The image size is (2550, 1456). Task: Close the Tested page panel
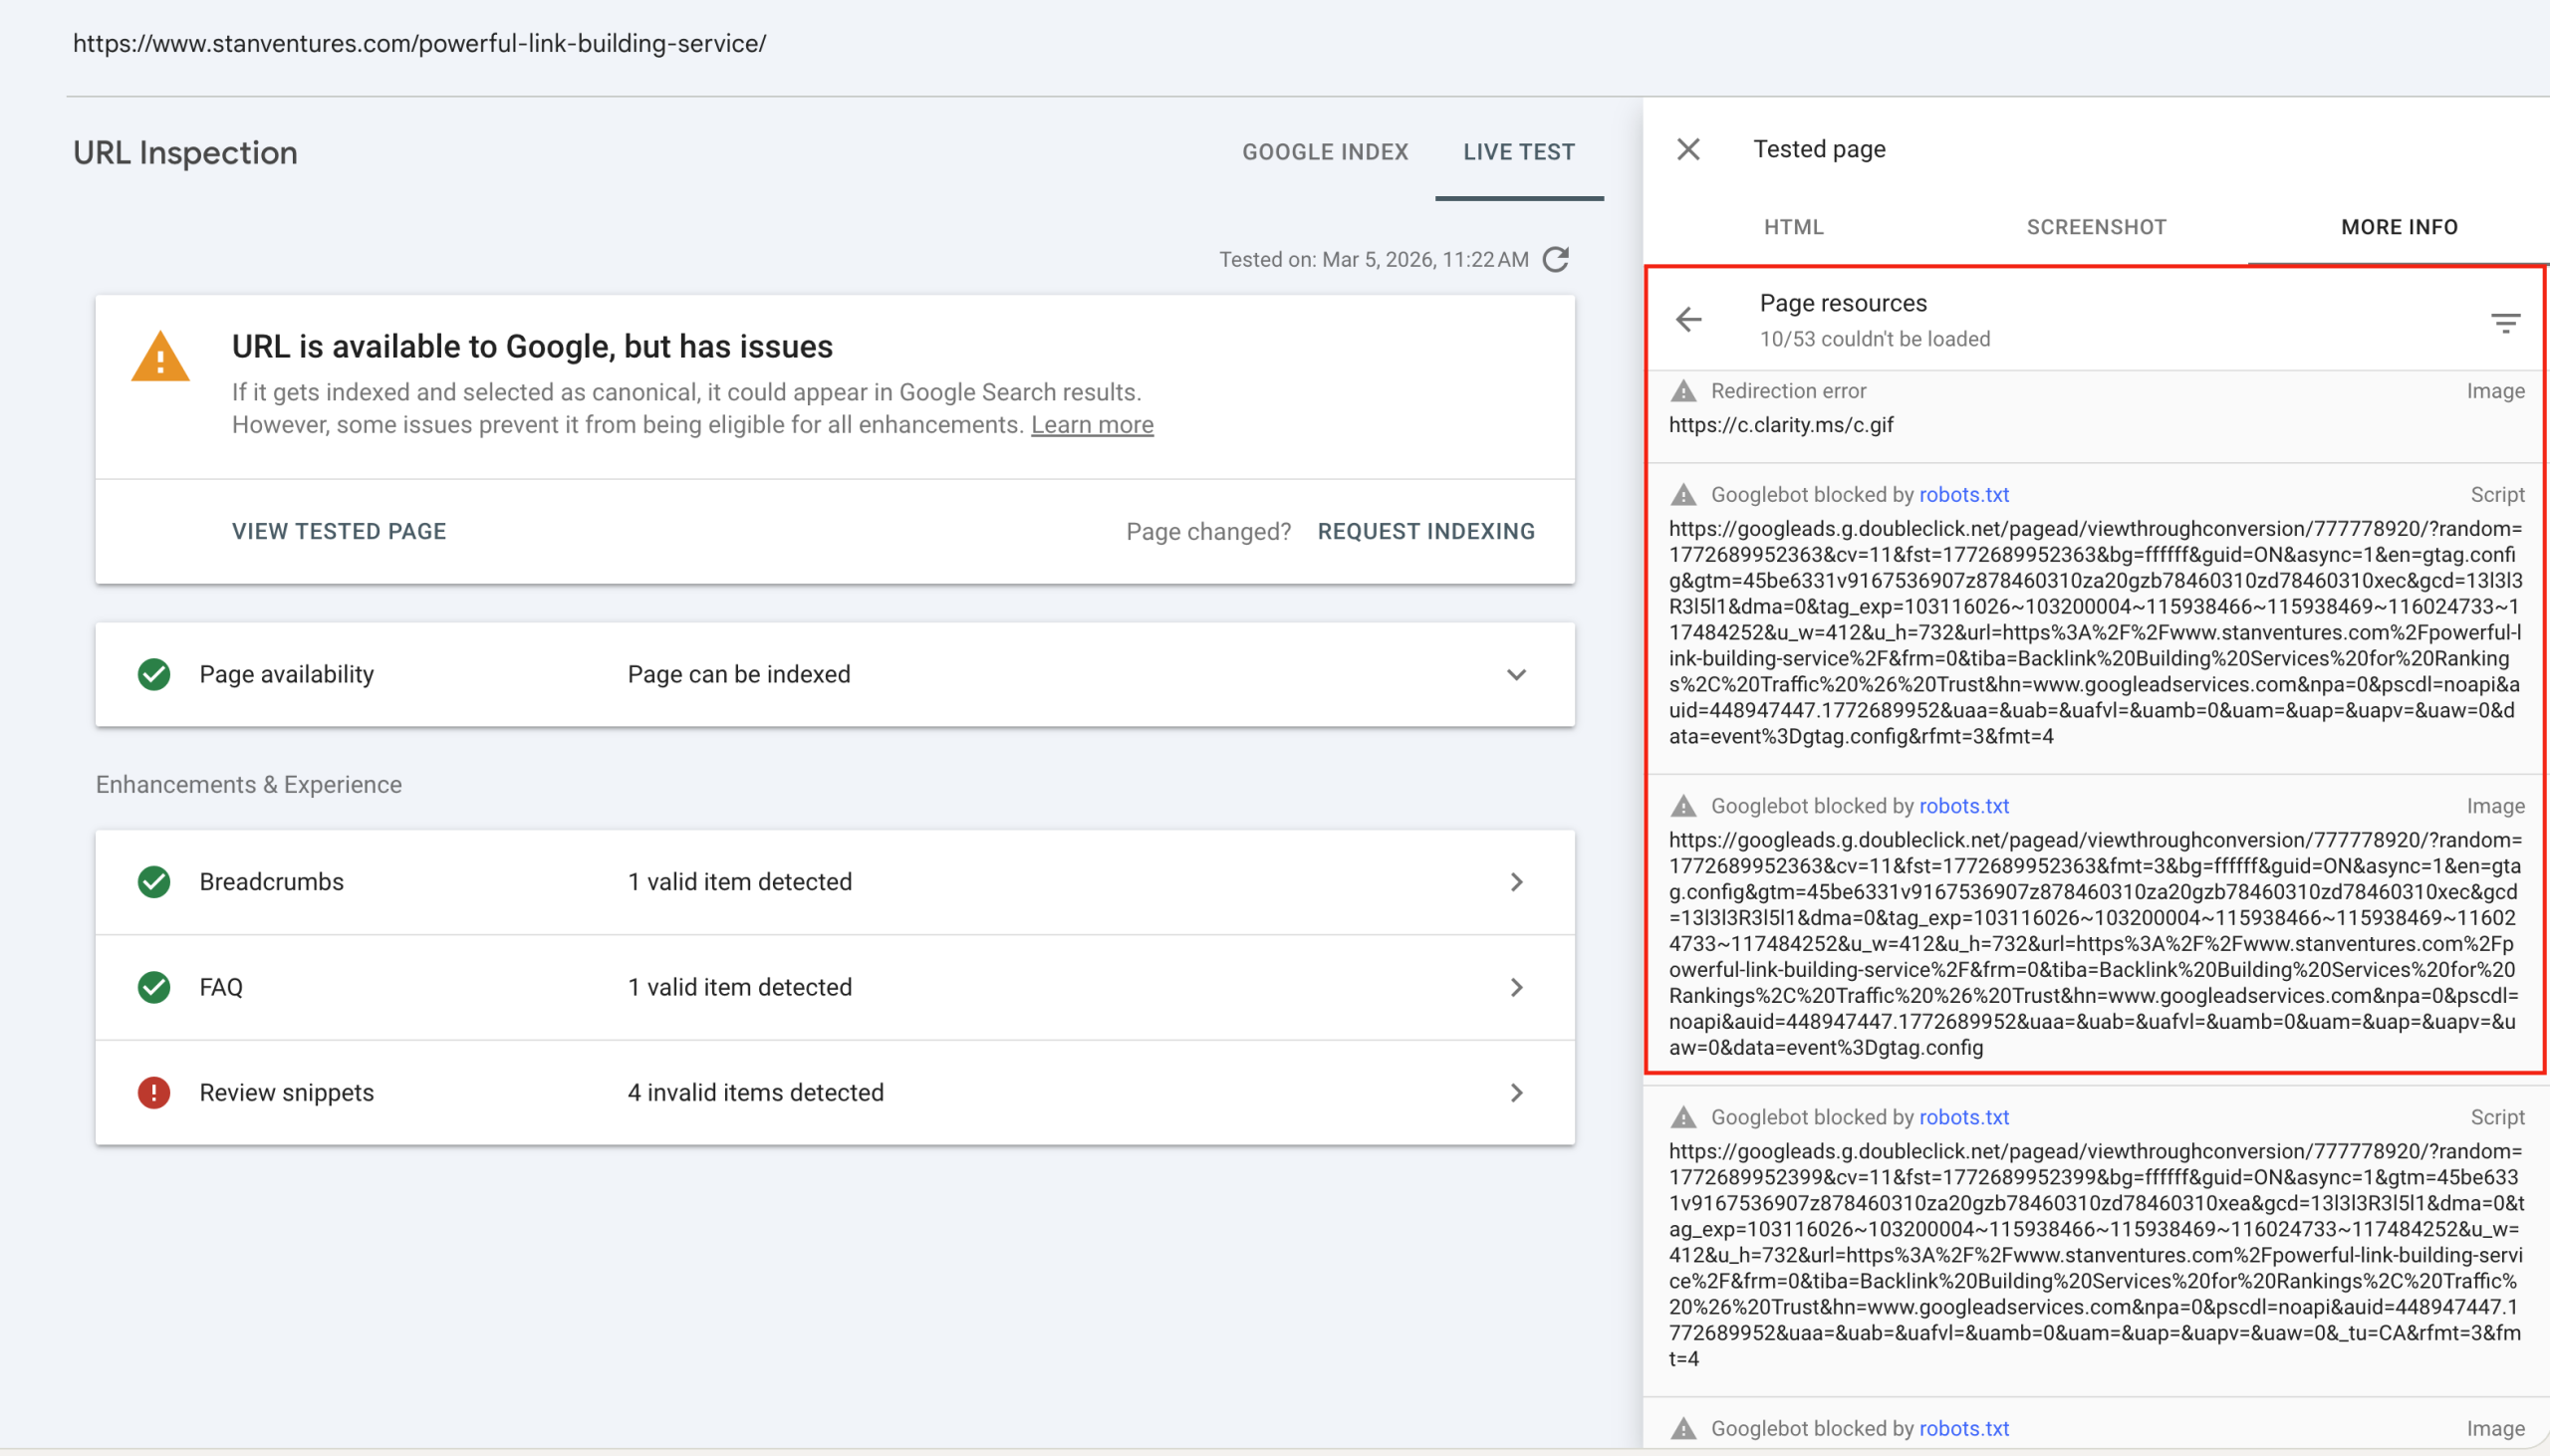click(x=1688, y=149)
